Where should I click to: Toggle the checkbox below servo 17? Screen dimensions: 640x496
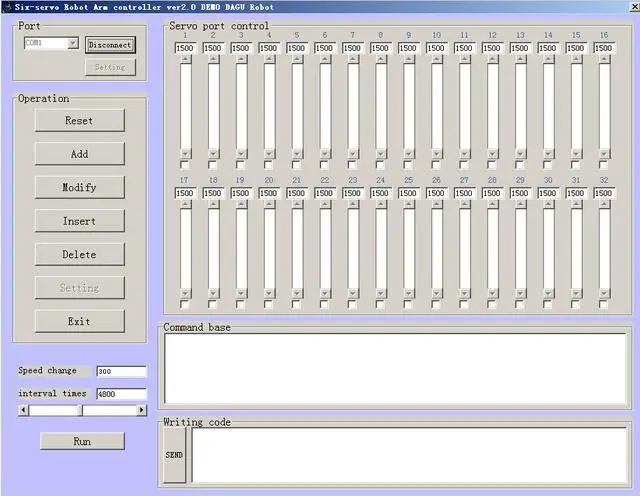click(185, 304)
